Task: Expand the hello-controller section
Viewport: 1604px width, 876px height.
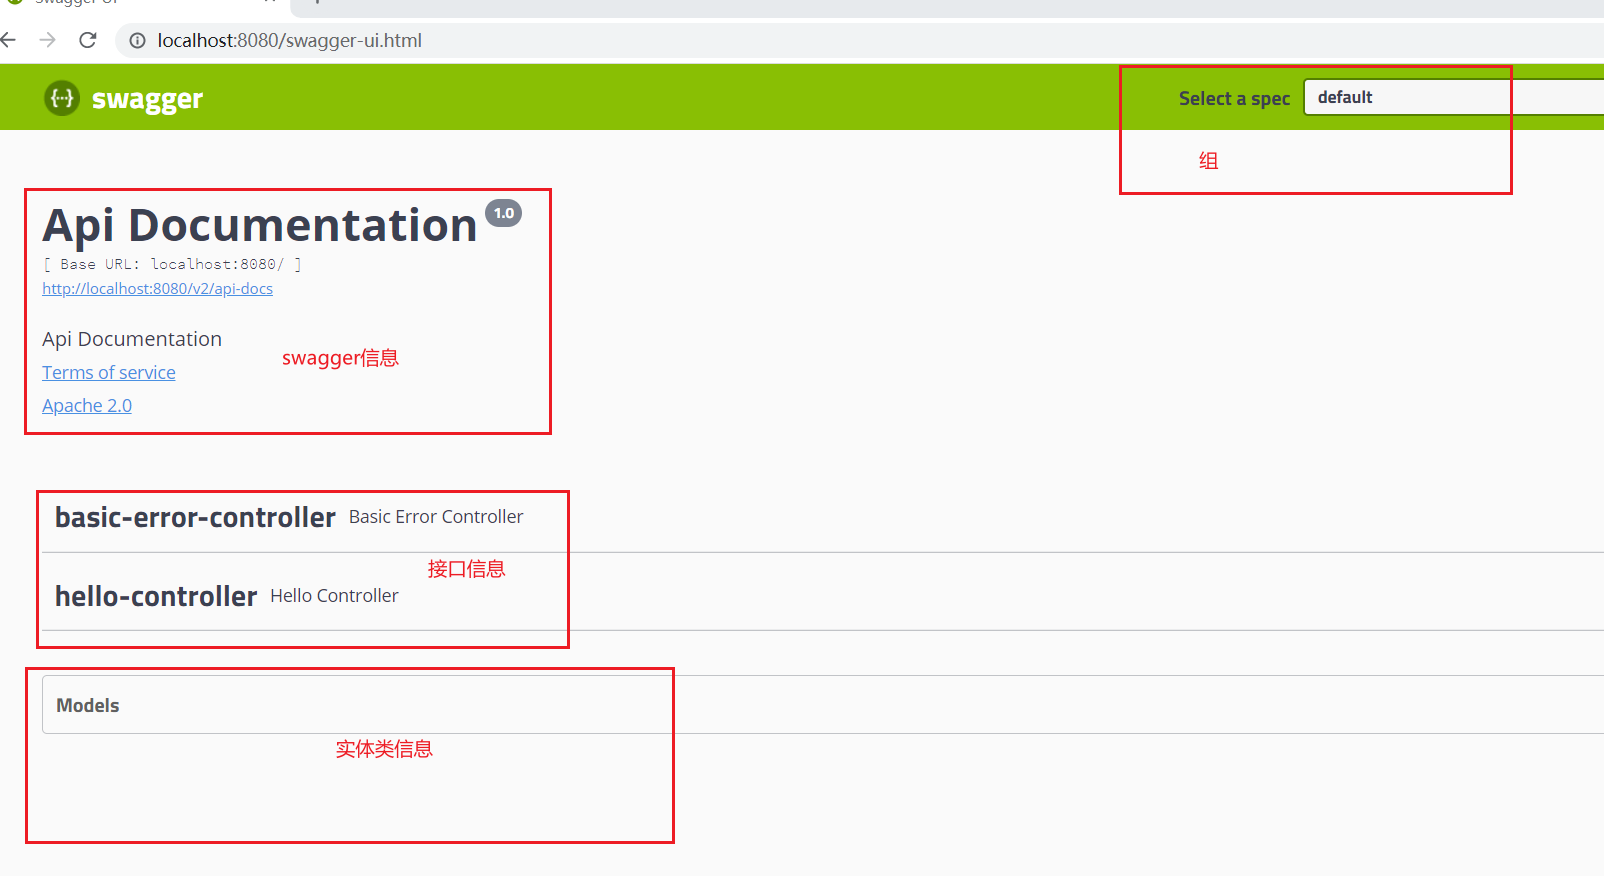Action: (x=822, y=596)
